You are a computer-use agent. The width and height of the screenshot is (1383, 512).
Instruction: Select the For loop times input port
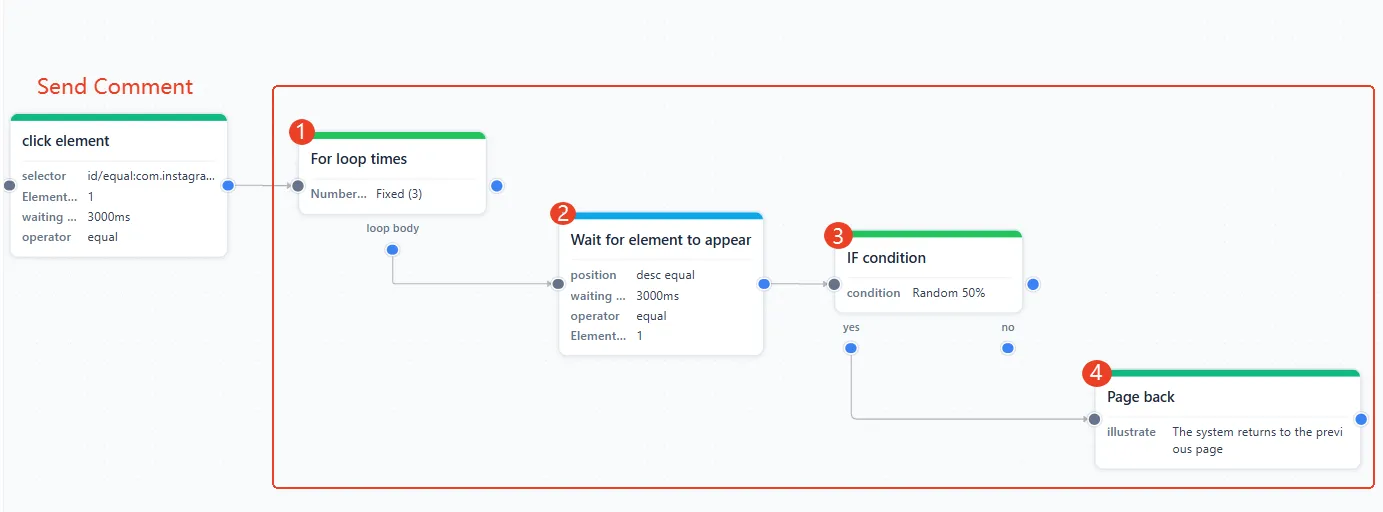coord(297,185)
